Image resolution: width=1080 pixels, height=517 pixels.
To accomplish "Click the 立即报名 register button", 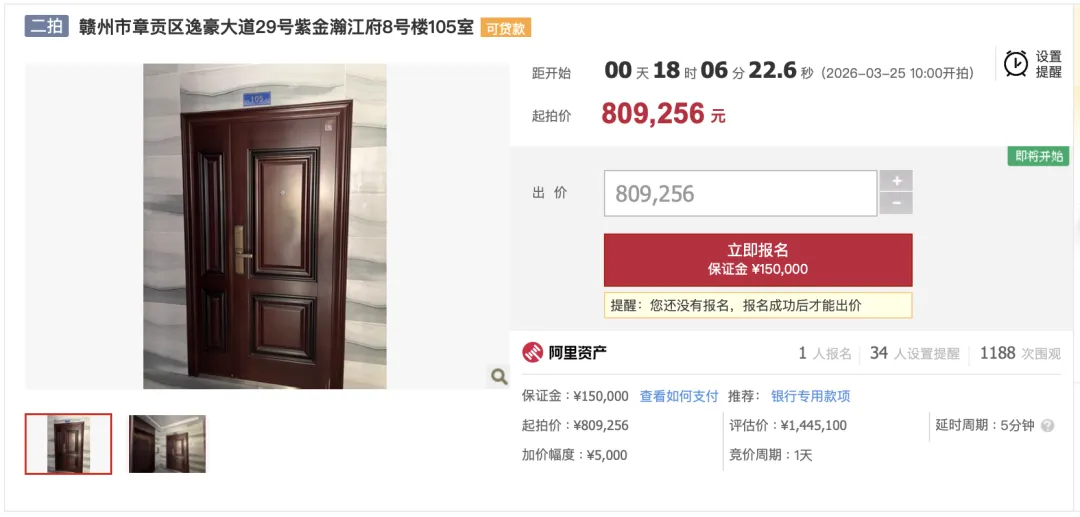I will (x=758, y=260).
